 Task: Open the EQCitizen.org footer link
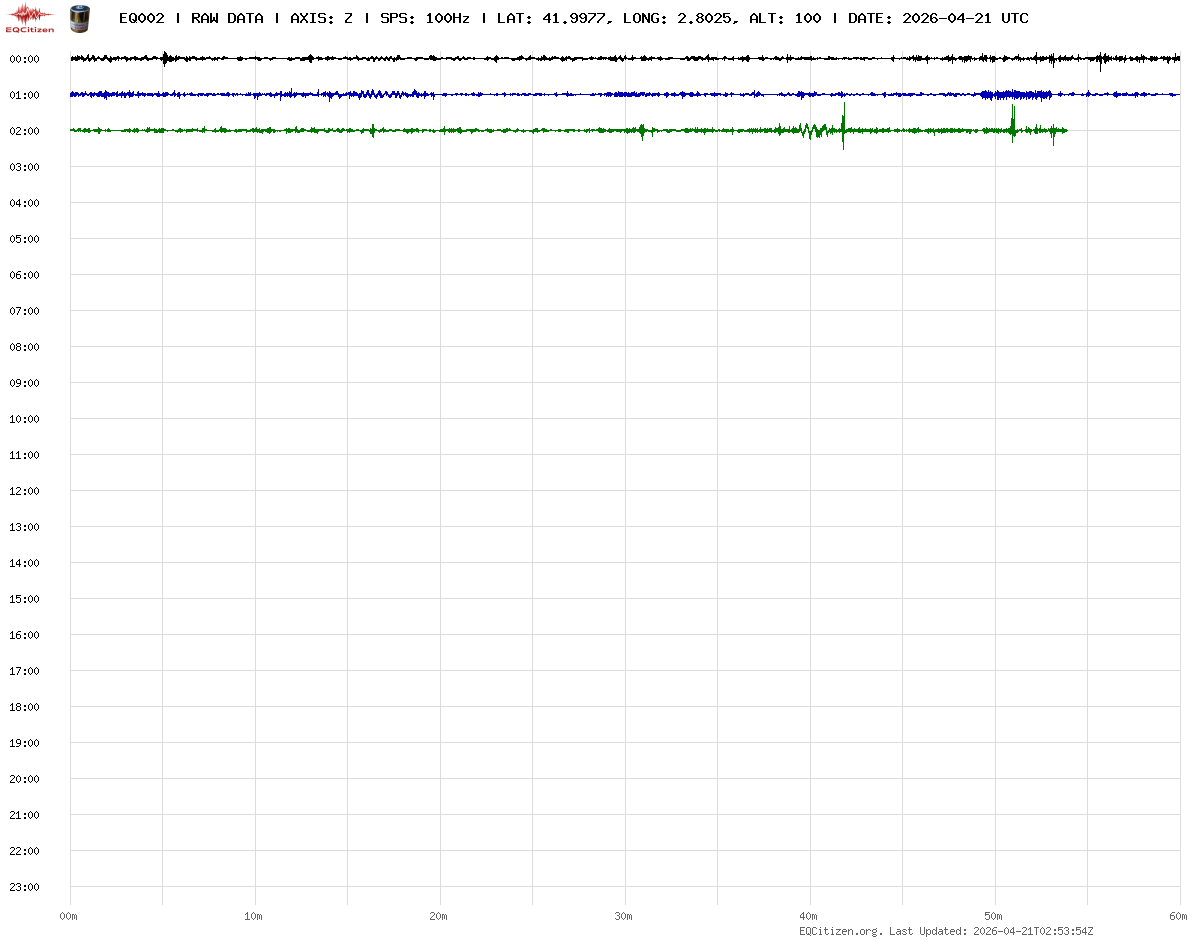pos(840,931)
